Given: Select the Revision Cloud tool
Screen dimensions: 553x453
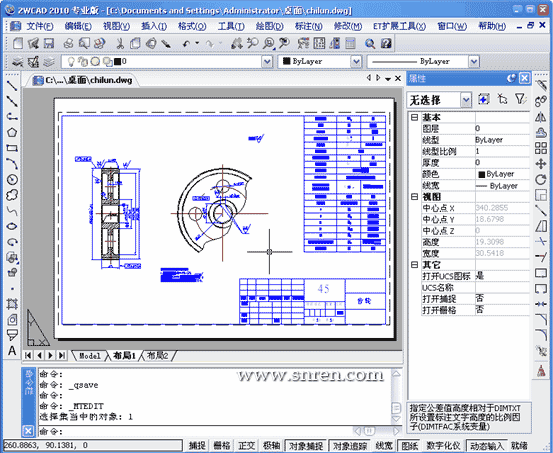Looking at the screenshot, I should point(12,195).
